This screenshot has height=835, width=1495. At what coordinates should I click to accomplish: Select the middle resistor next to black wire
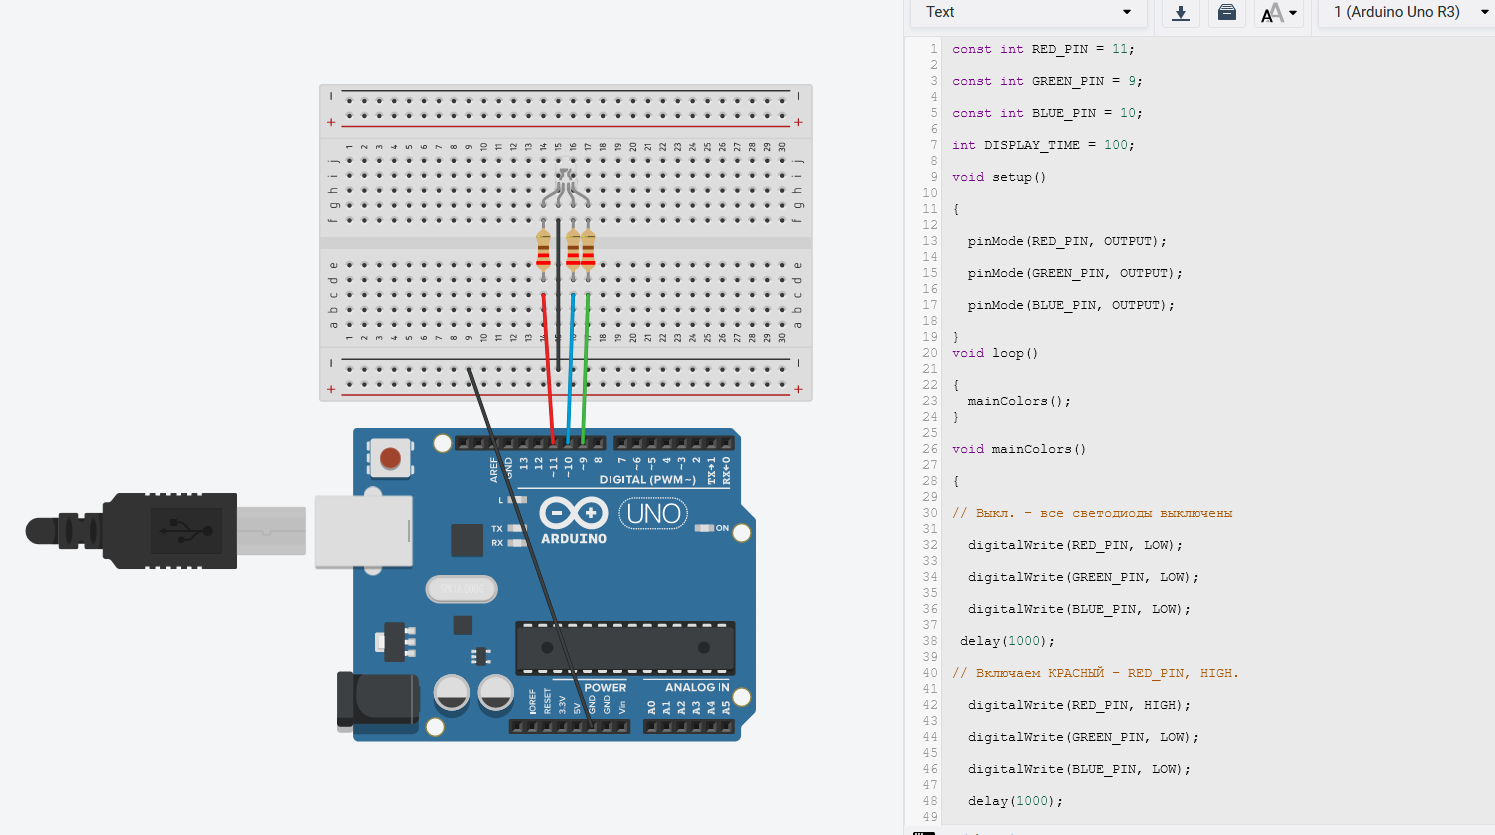point(573,250)
